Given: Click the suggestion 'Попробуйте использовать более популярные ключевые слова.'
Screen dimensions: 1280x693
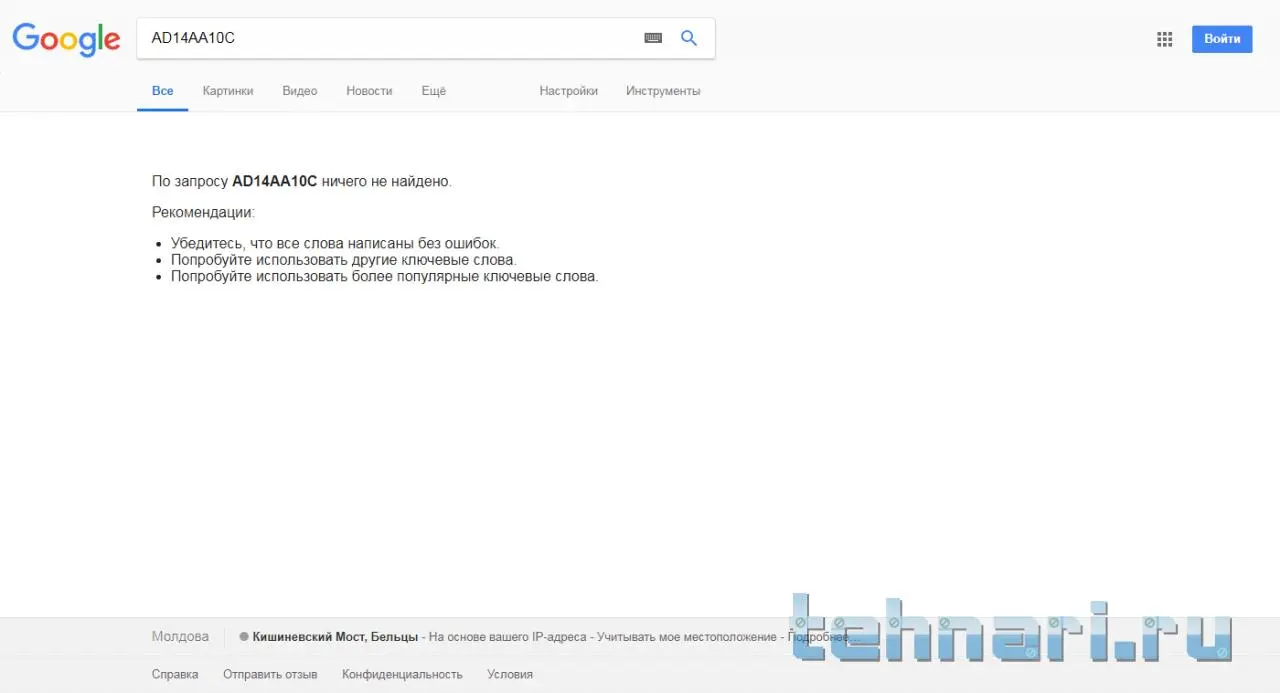Looking at the screenshot, I should coord(385,277).
